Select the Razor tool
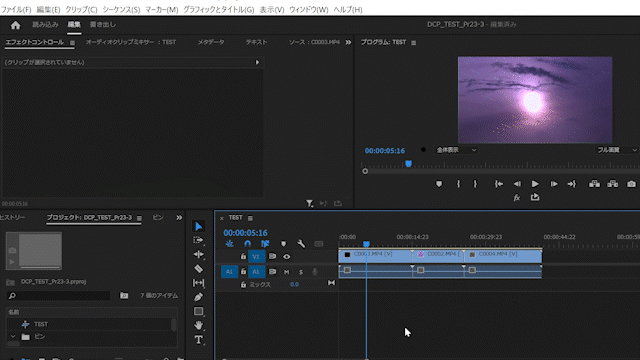The image size is (640, 360). click(x=198, y=269)
